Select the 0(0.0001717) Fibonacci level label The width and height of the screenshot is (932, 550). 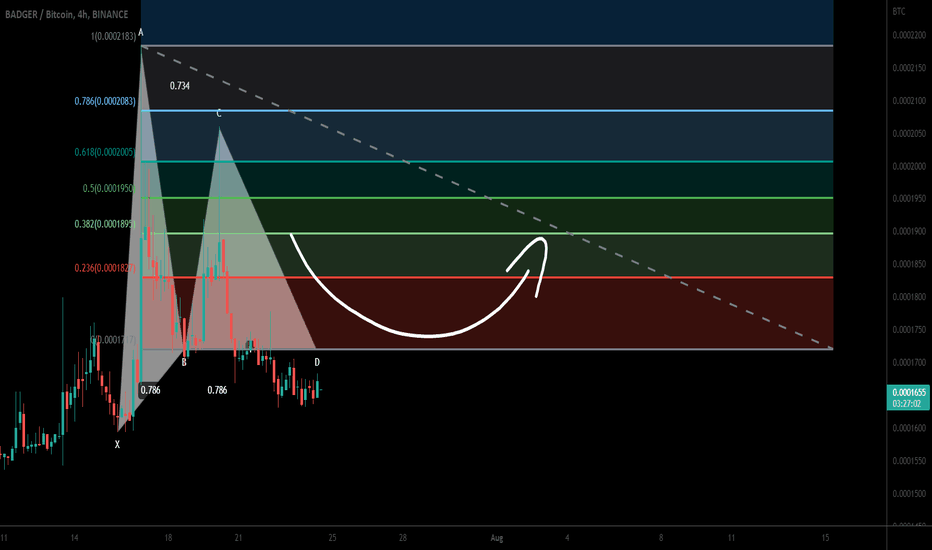tap(114, 340)
